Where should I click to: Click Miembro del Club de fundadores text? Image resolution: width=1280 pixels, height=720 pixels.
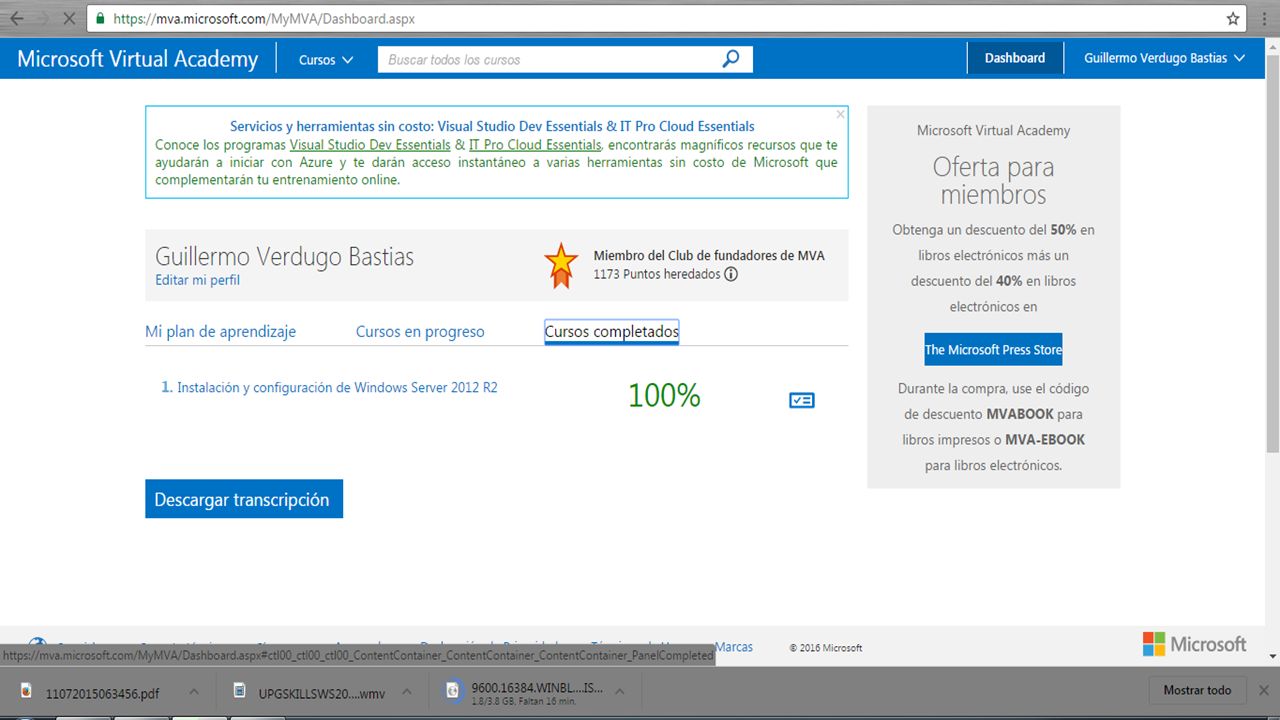709,255
